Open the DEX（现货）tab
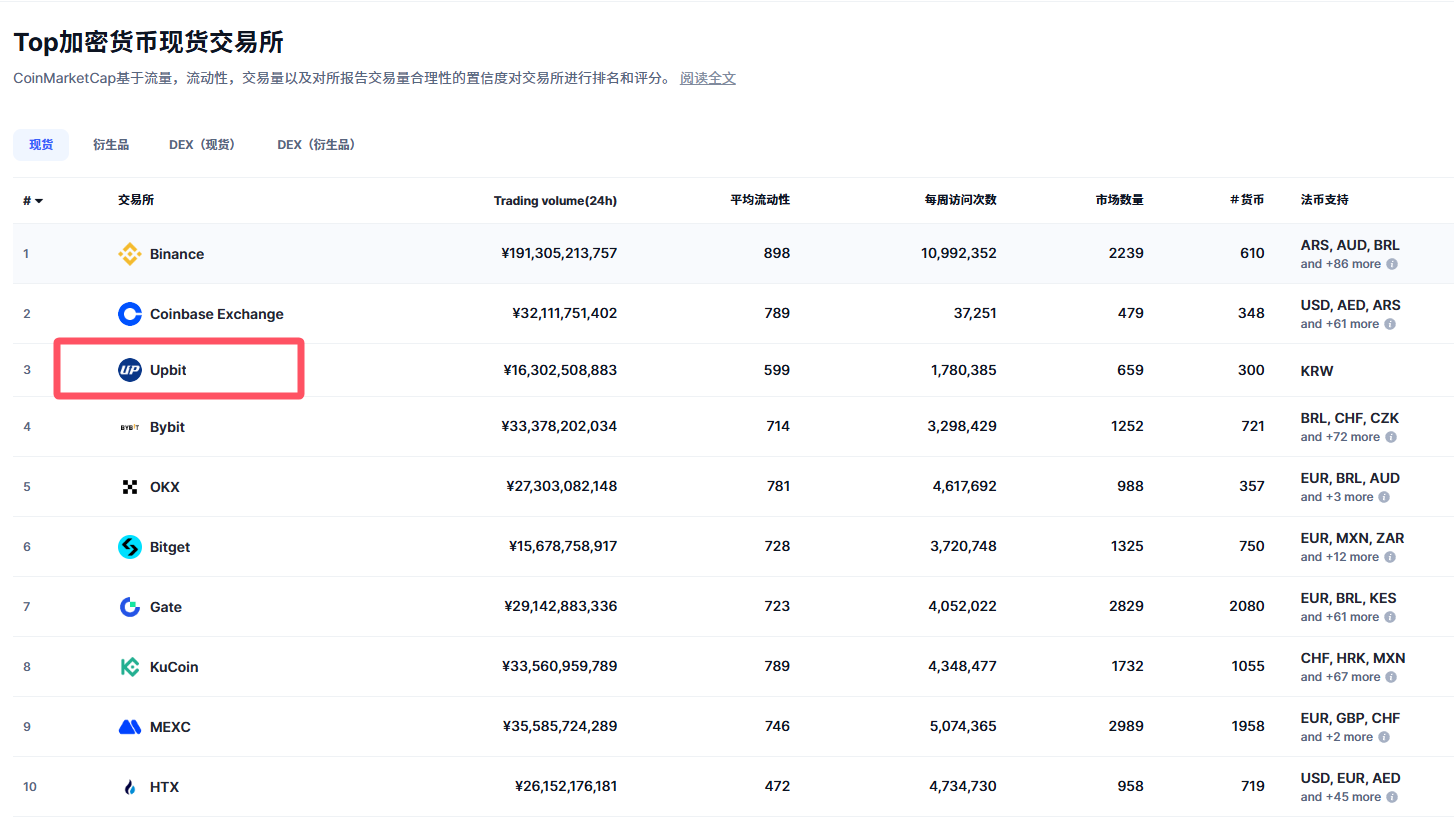This screenshot has height=820, width=1454. point(203,145)
